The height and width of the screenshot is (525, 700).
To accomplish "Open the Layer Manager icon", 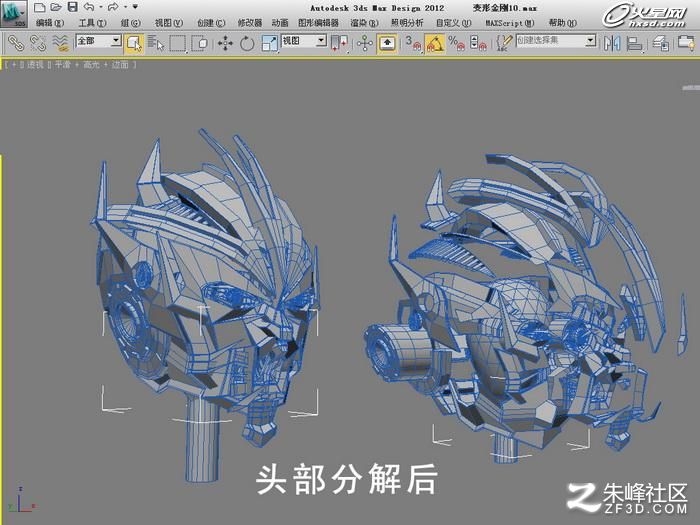I will pos(660,43).
